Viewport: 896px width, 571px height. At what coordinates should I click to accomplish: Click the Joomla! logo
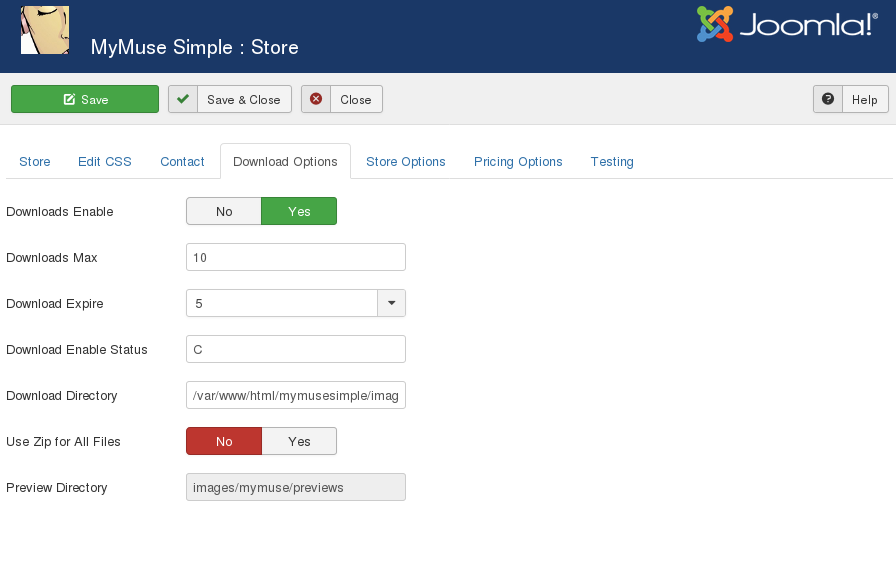786,25
